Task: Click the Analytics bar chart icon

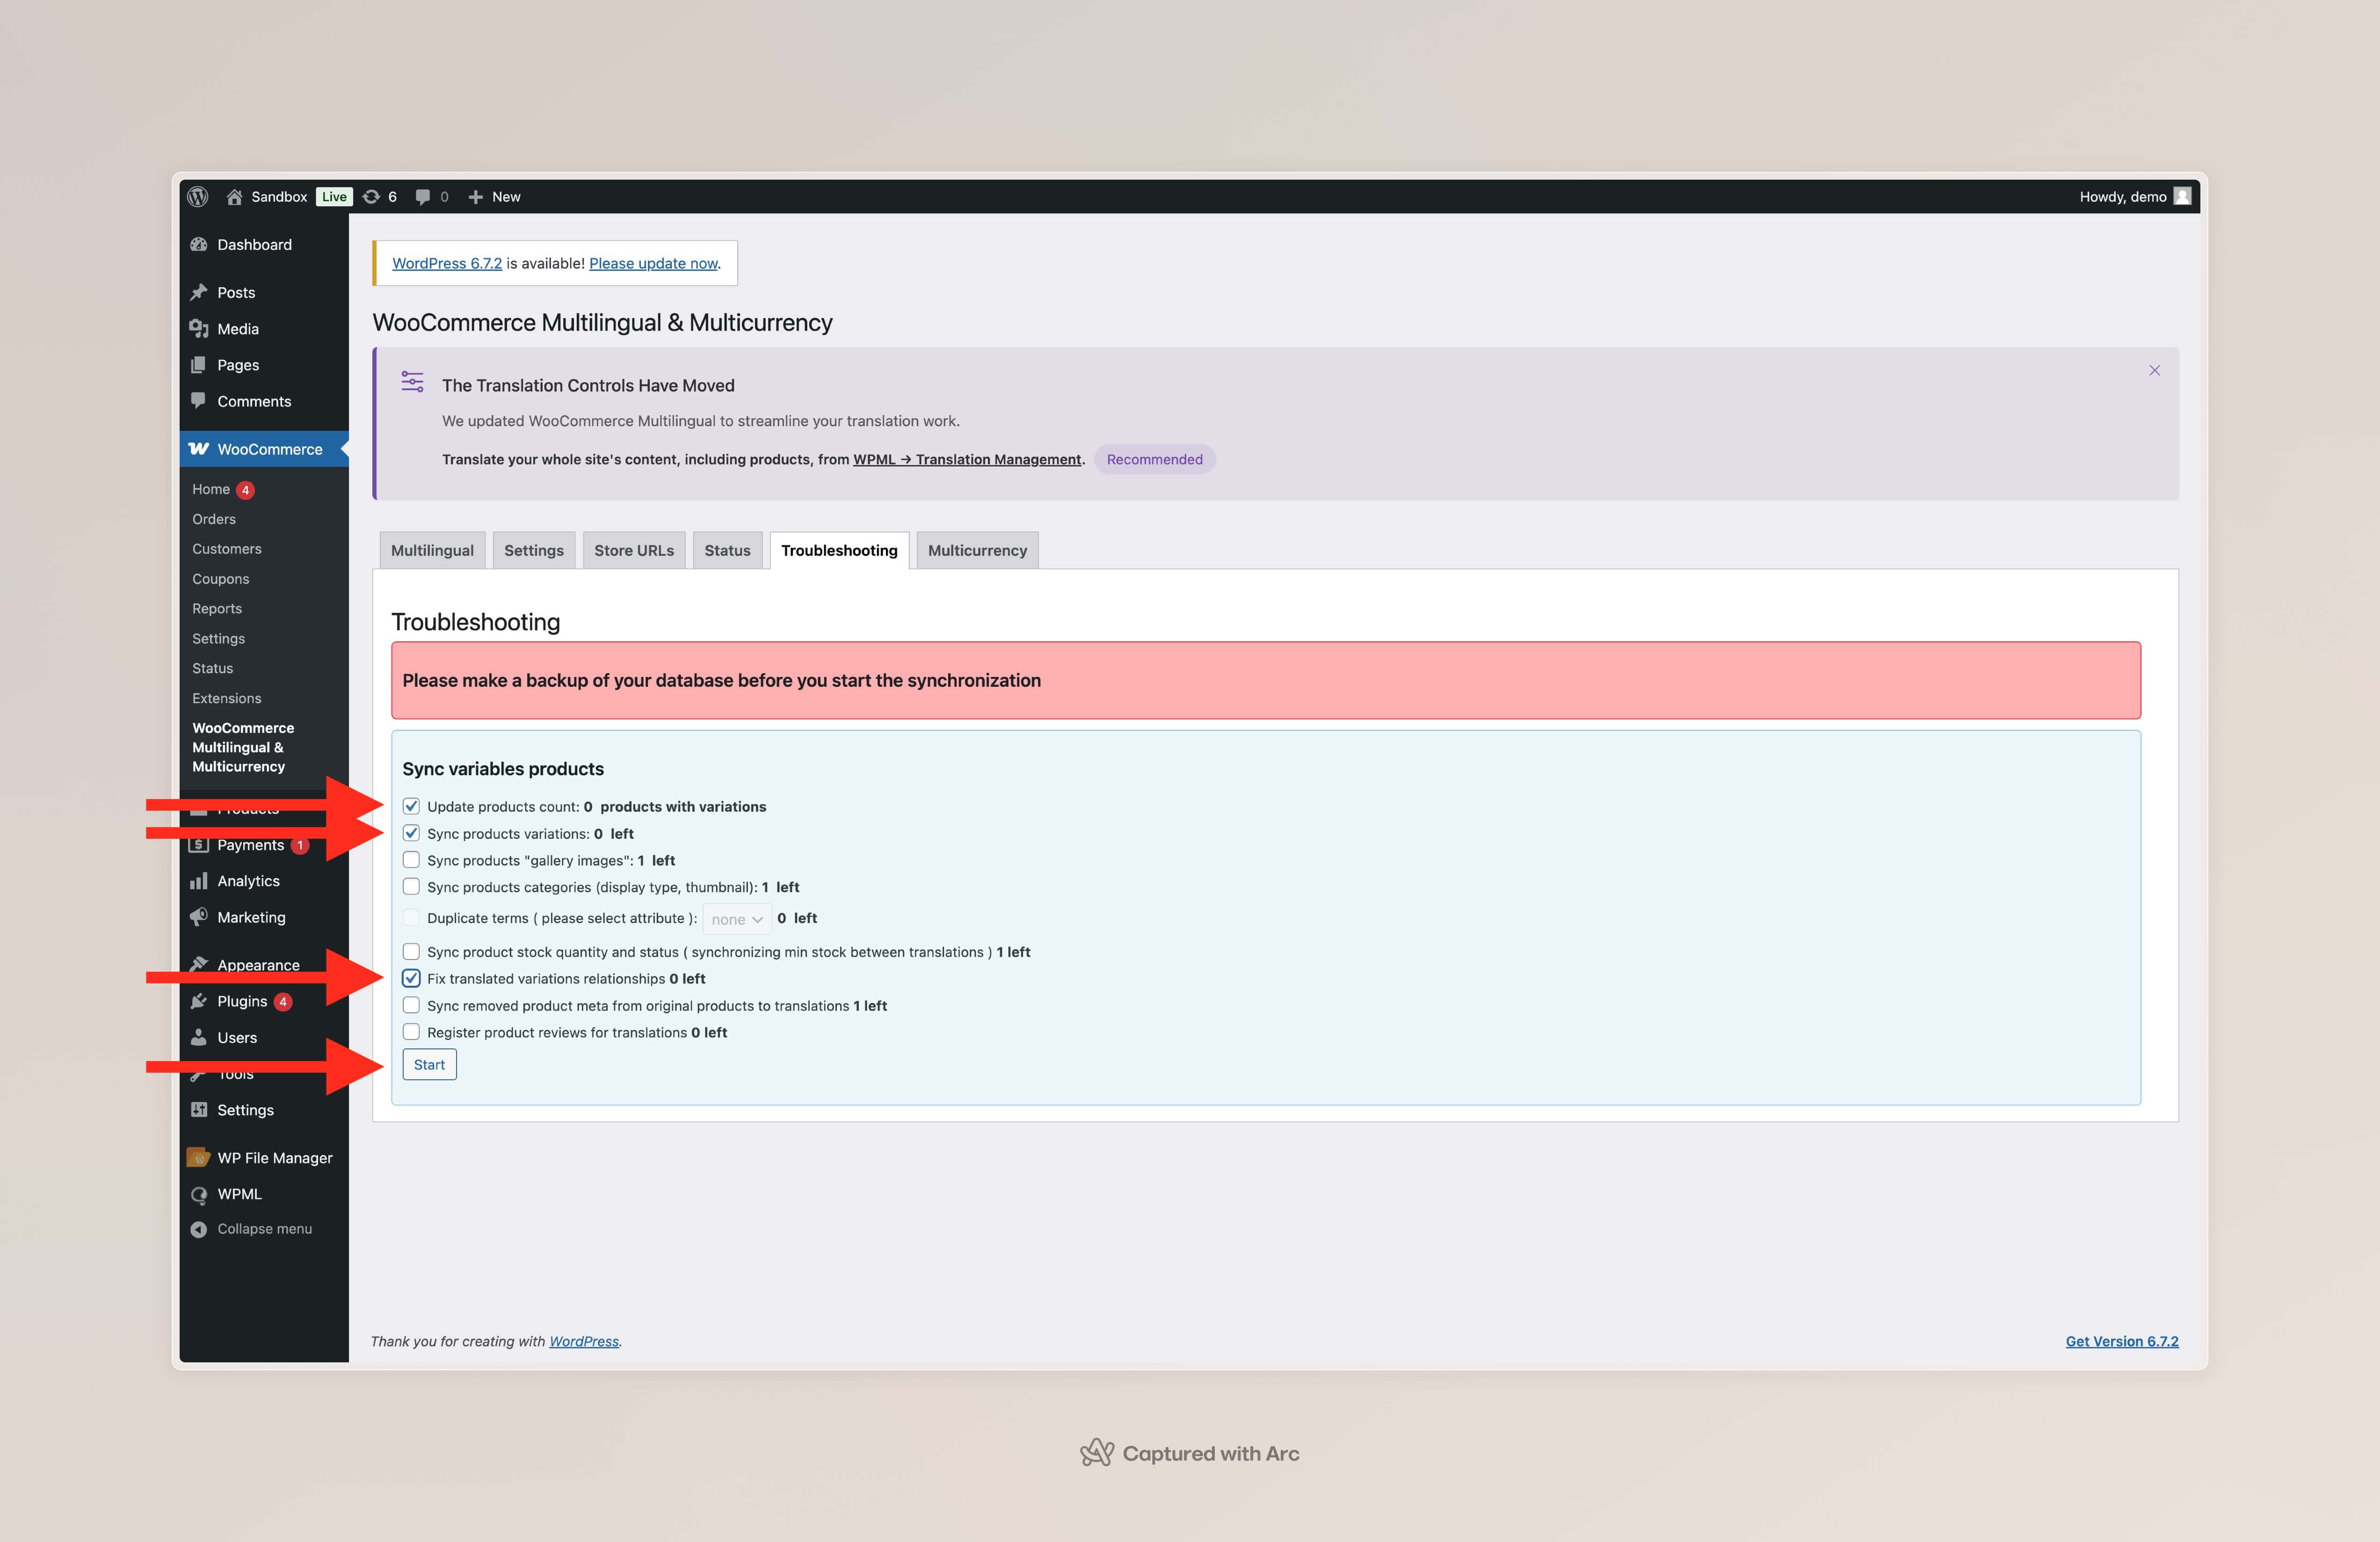Action: pos(199,881)
